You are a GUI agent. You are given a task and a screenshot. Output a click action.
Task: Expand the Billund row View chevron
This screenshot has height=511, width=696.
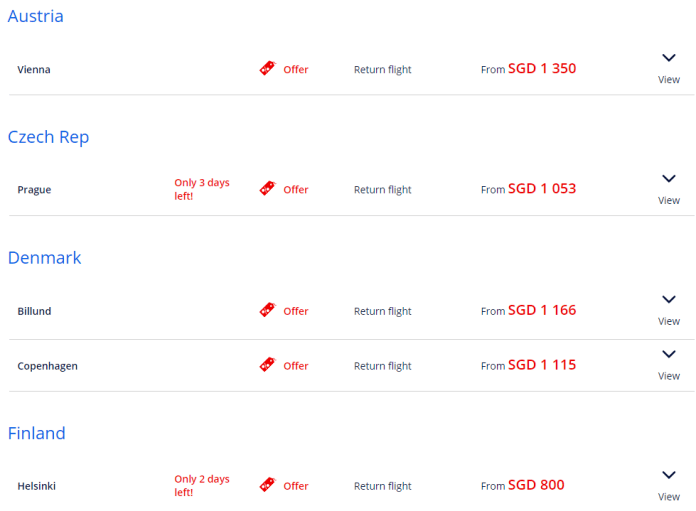(x=669, y=300)
